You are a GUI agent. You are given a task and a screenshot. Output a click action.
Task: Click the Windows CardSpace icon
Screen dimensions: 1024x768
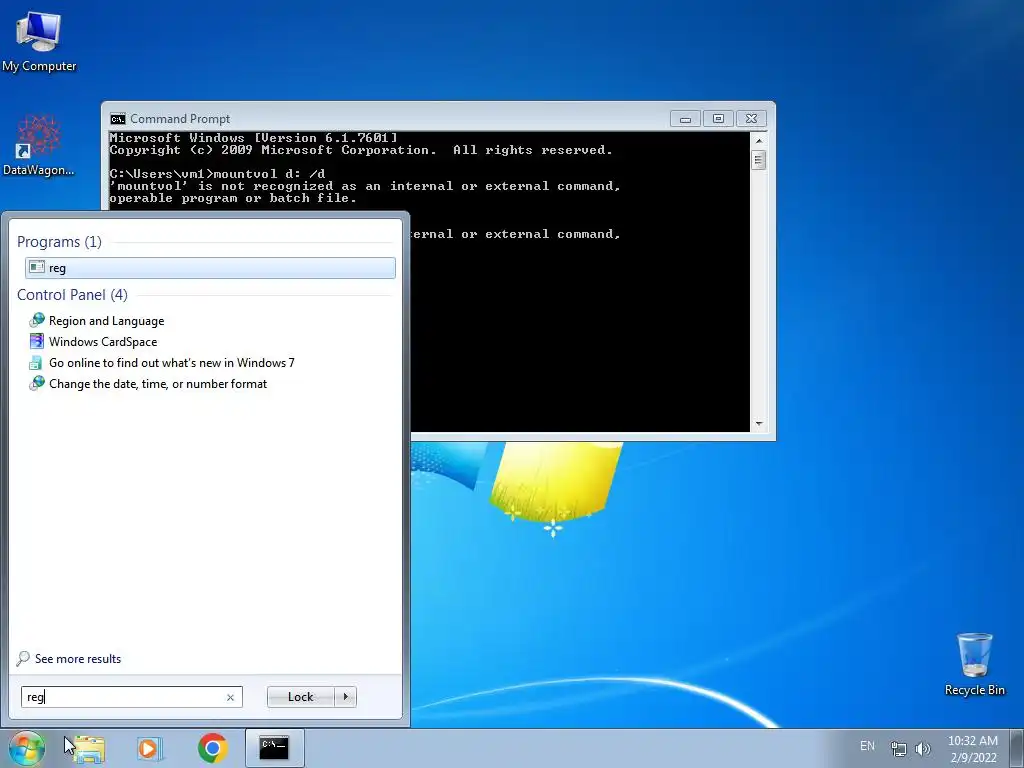pos(37,341)
